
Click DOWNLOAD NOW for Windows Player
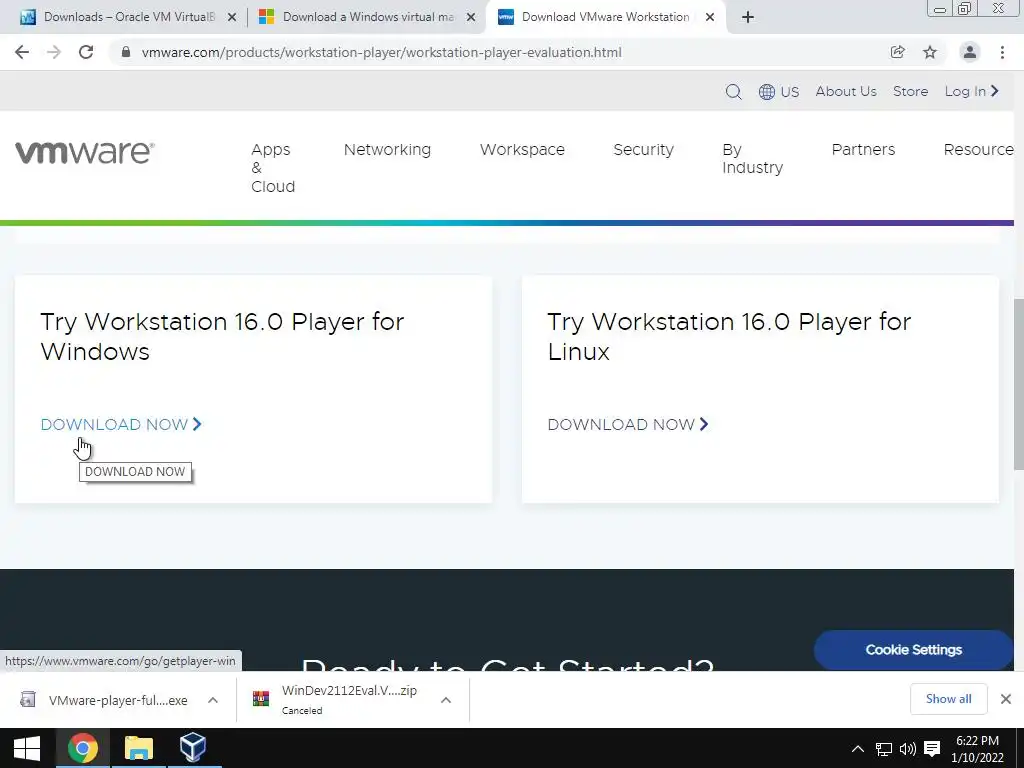click(121, 424)
